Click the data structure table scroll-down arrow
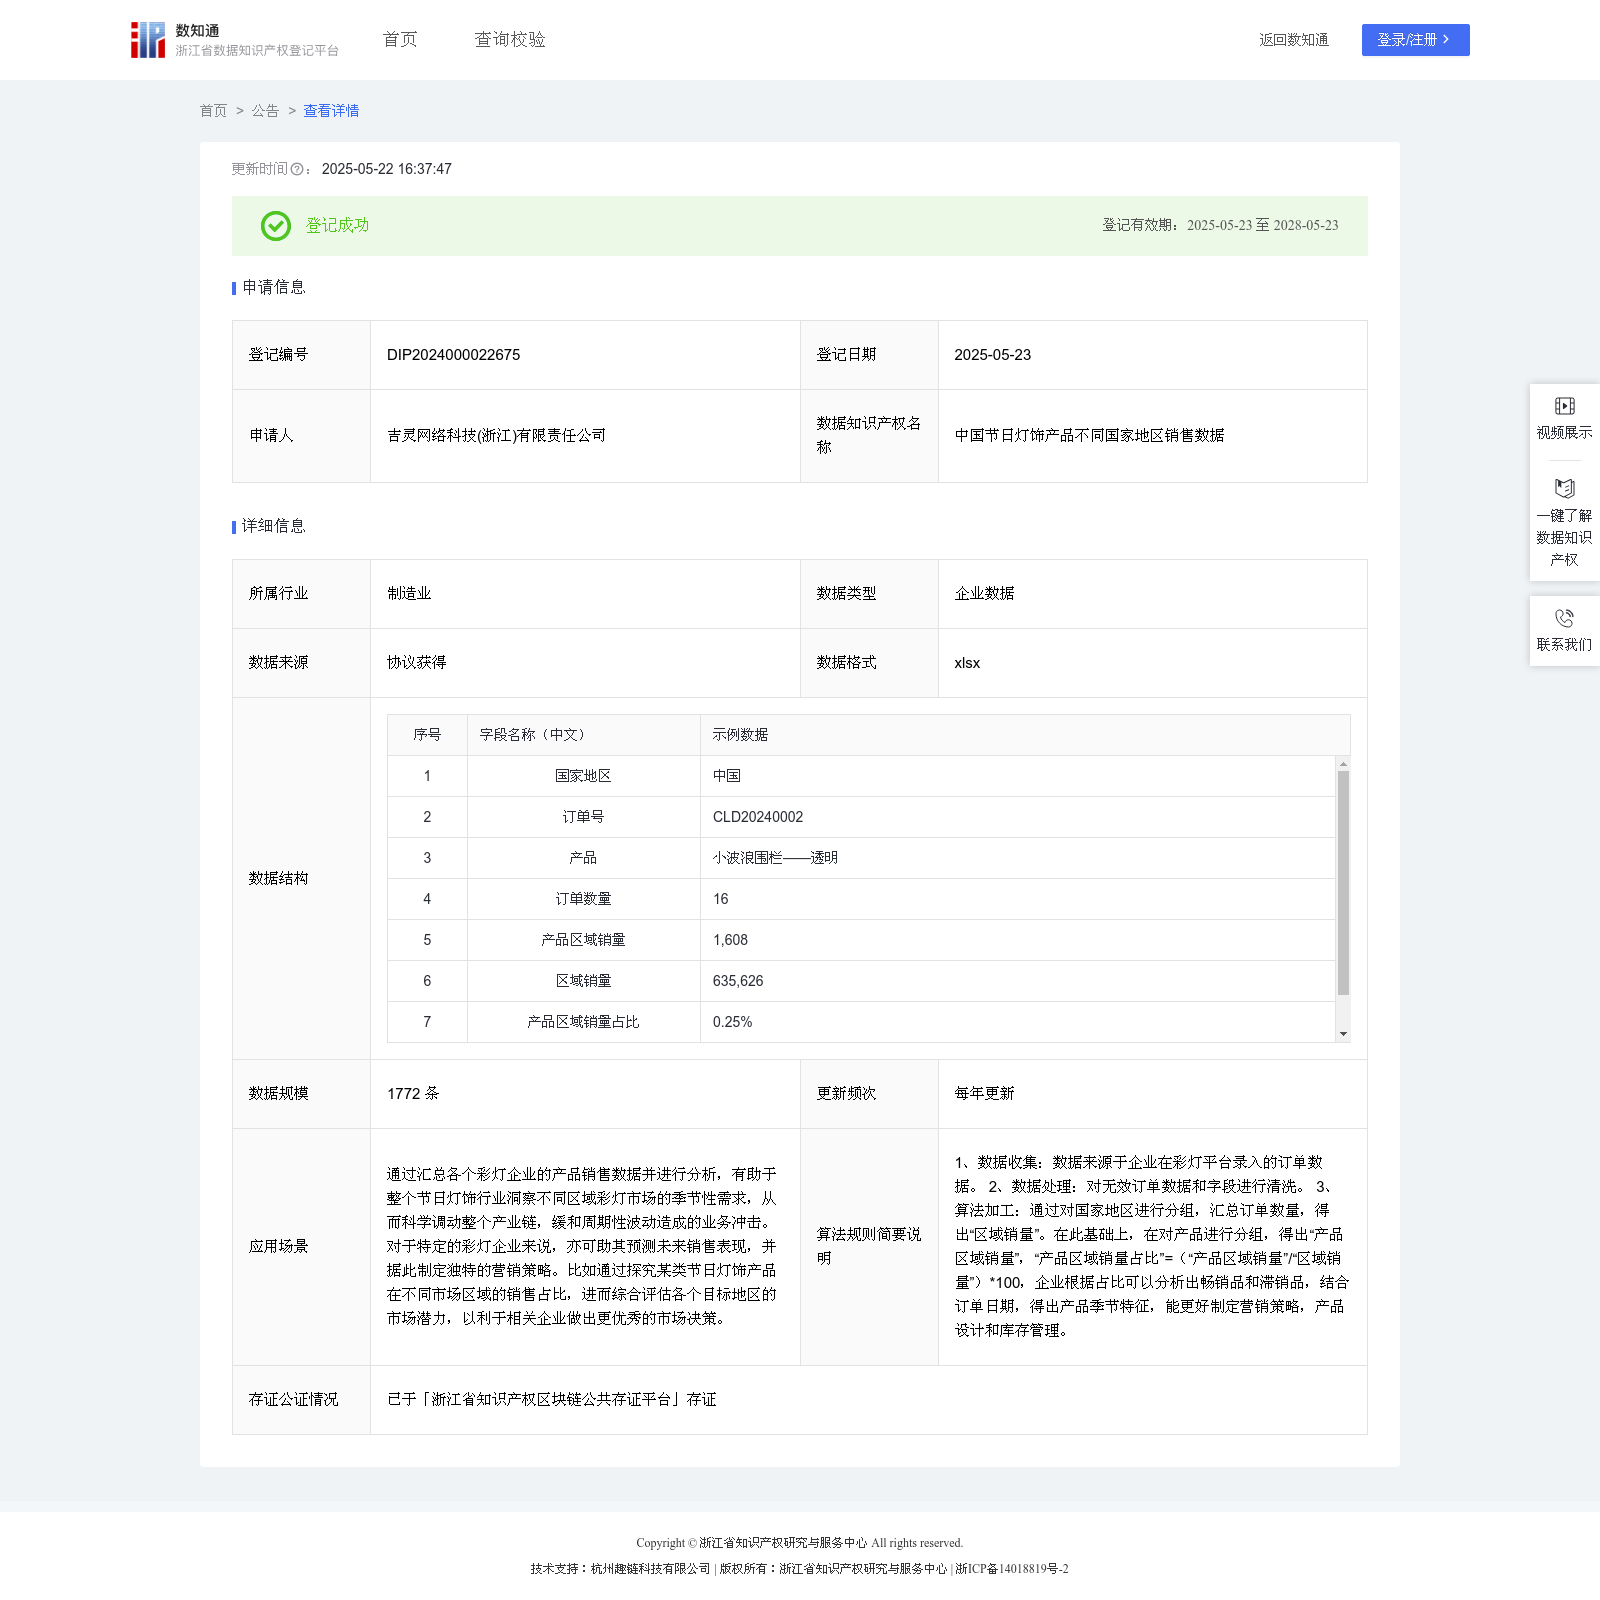Image resolution: width=1600 pixels, height=1600 pixels. 1343,1034
